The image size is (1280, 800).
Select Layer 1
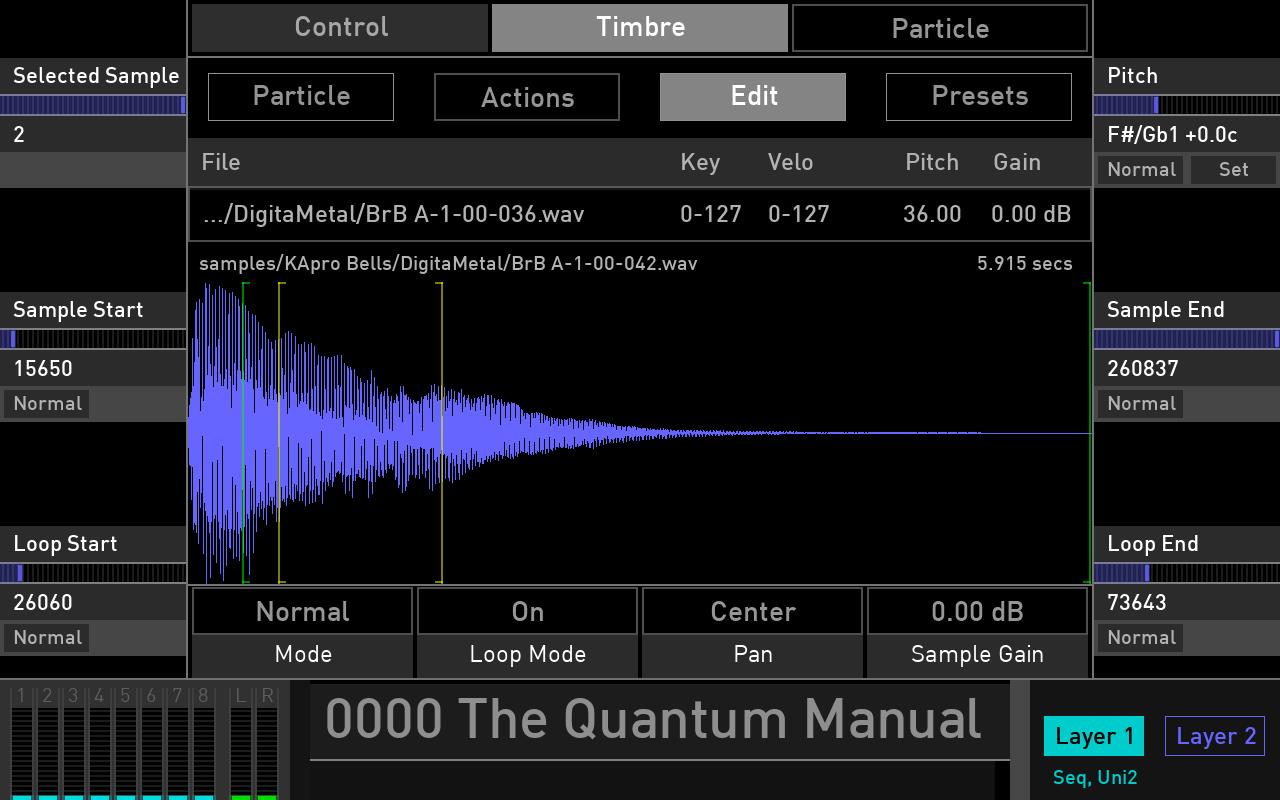pos(1093,736)
